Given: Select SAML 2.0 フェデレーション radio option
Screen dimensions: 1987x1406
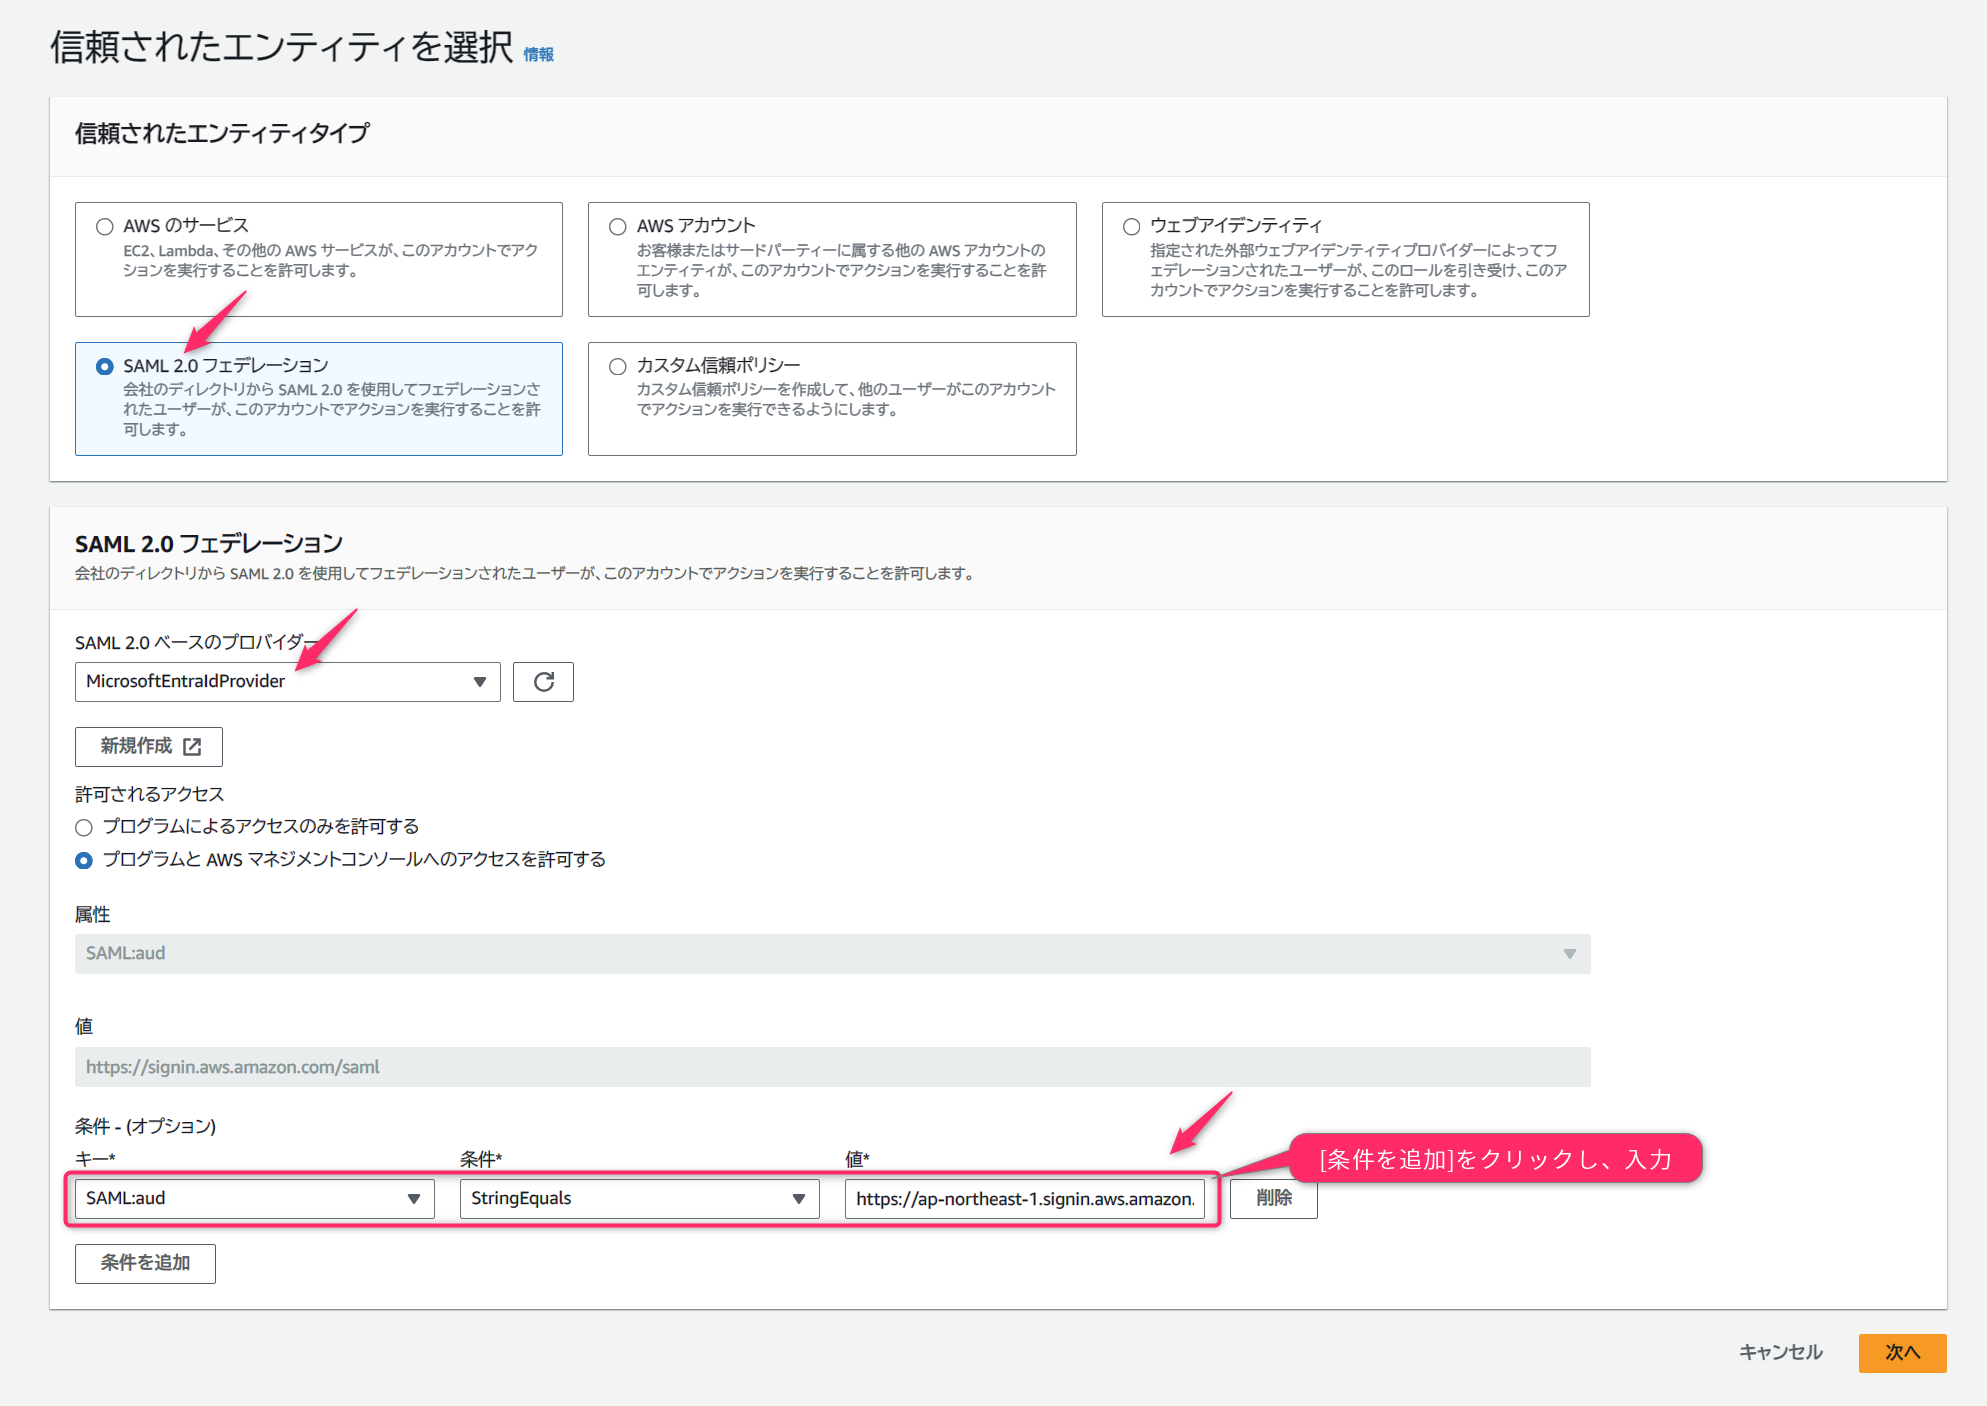Looking at the screenshot, I should click(104, 366).
